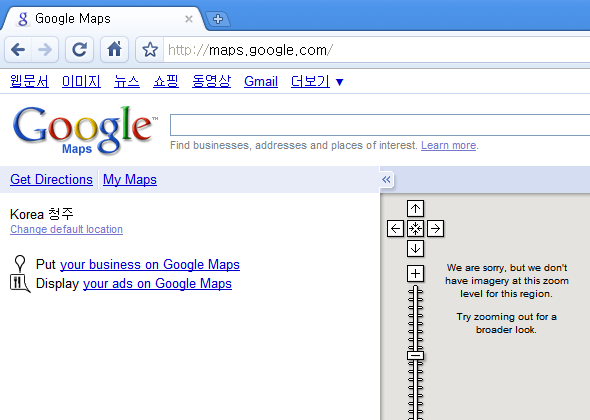Reload the page with the refresh button
590x420 pixels.
coord(79,49)
